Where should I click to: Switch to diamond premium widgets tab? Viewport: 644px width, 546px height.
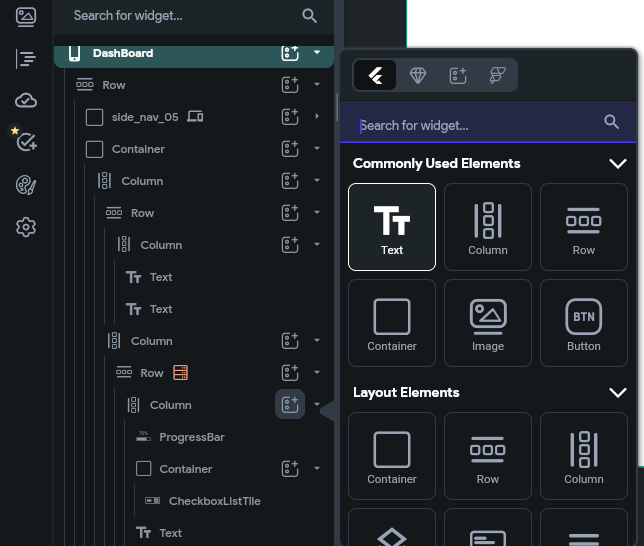[418, 75]
